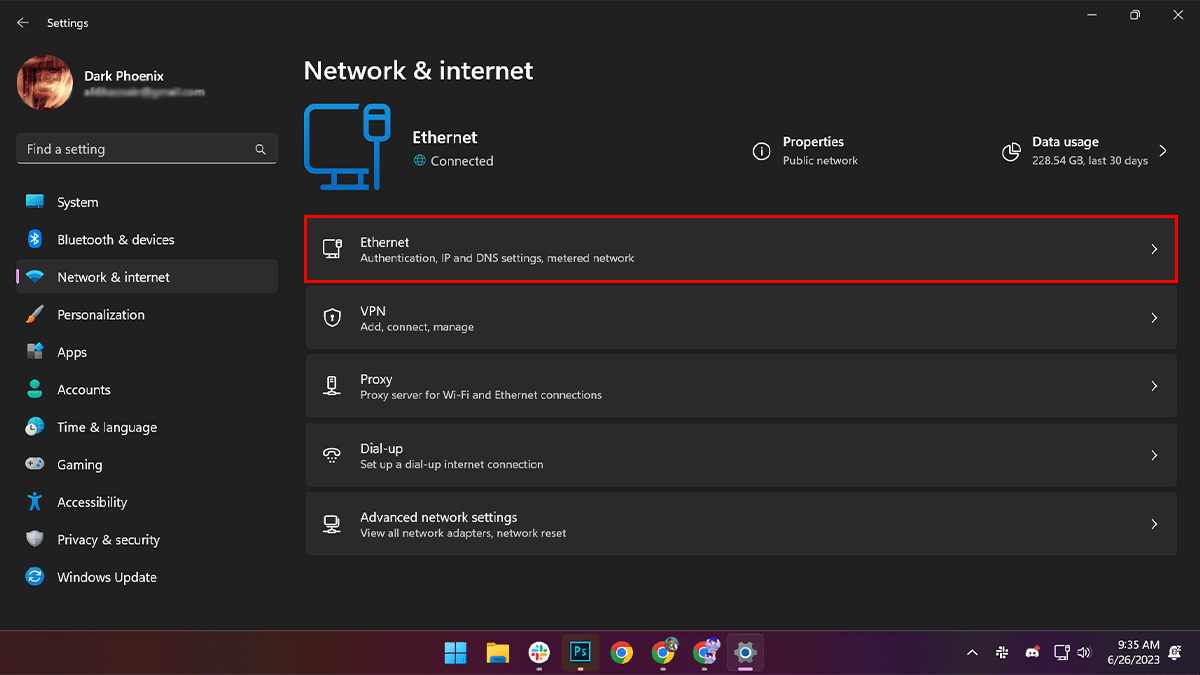Expand hidden icons in the system tray

(971, 652)
